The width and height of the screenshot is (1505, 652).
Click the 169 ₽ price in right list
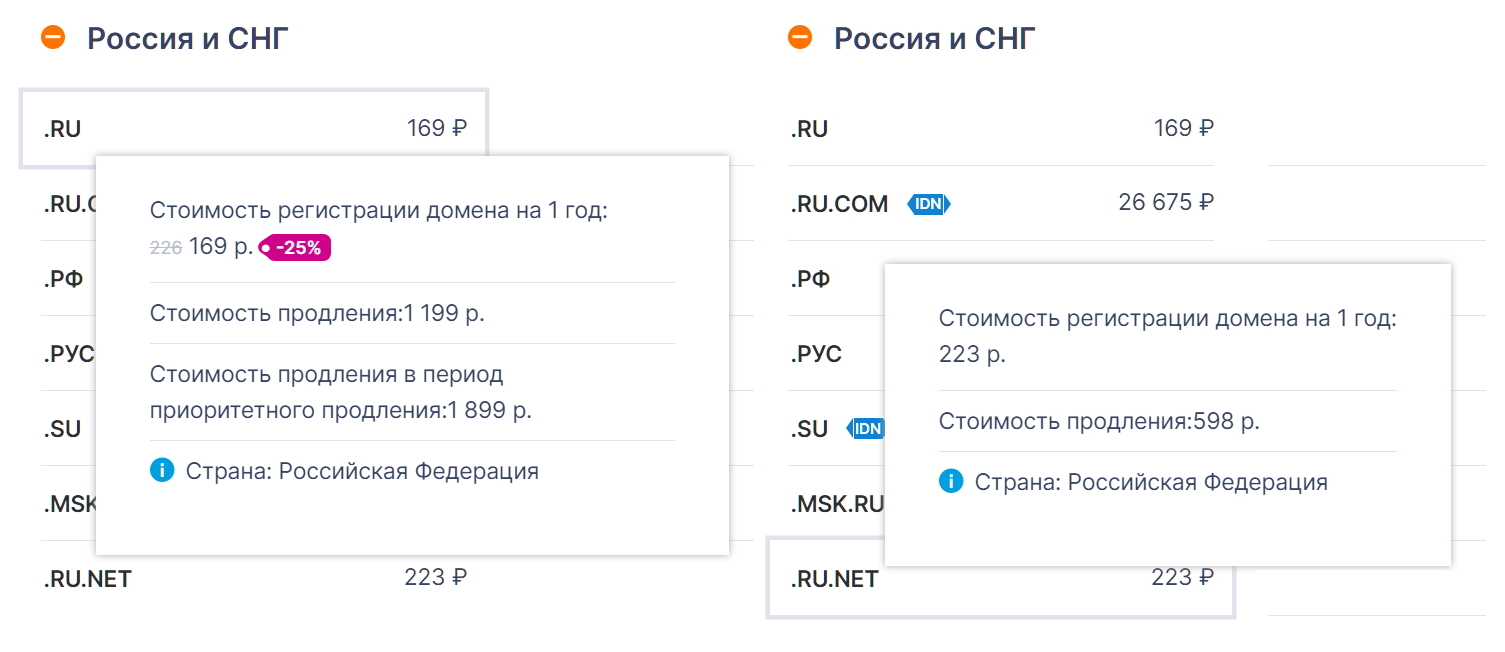point(1184,128)
